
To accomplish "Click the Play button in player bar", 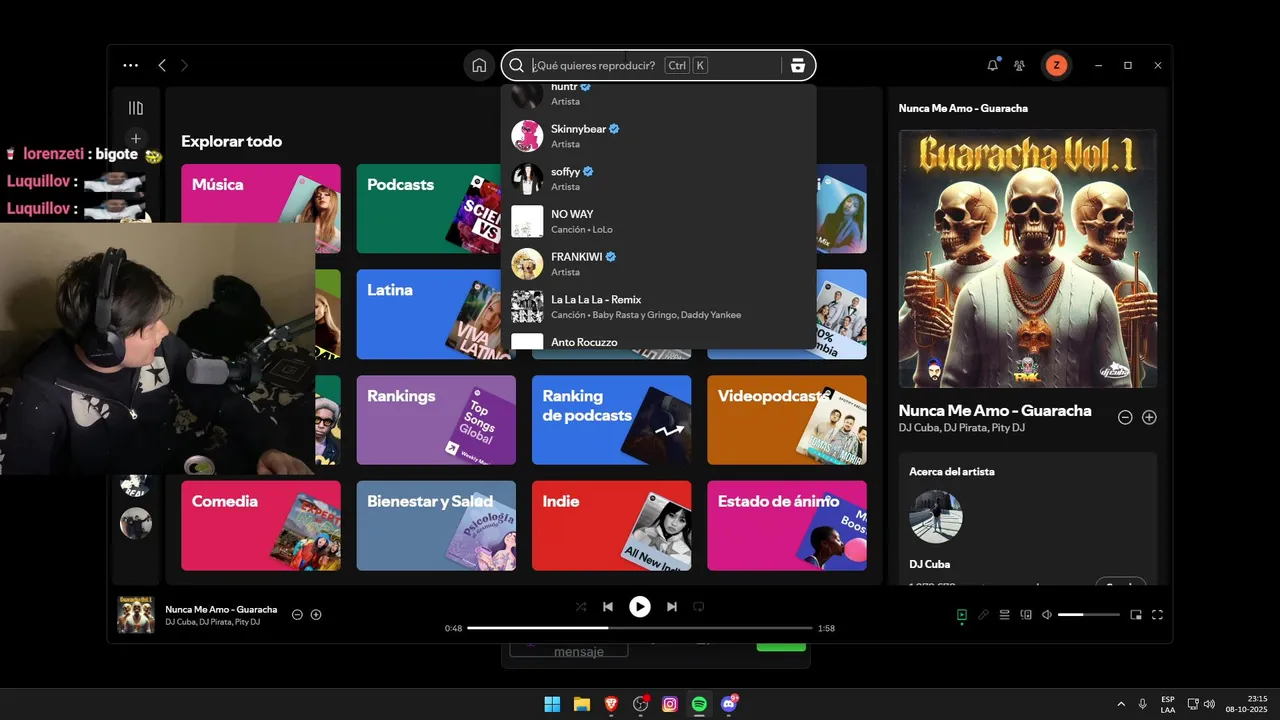I will click(640, 607).
